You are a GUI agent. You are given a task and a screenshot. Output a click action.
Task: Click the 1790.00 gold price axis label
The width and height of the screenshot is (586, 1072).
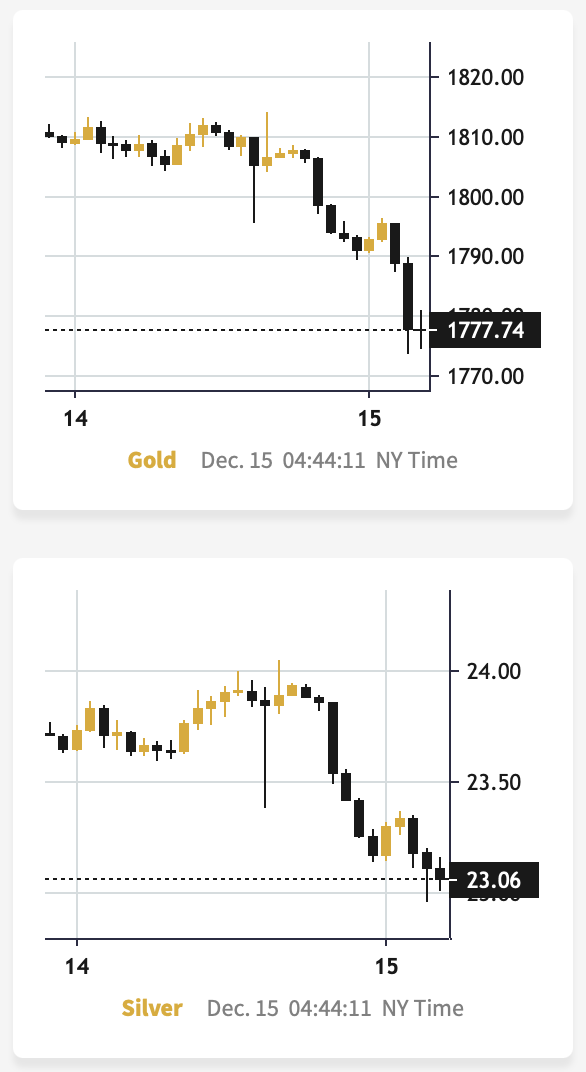[x=485, y=256]
